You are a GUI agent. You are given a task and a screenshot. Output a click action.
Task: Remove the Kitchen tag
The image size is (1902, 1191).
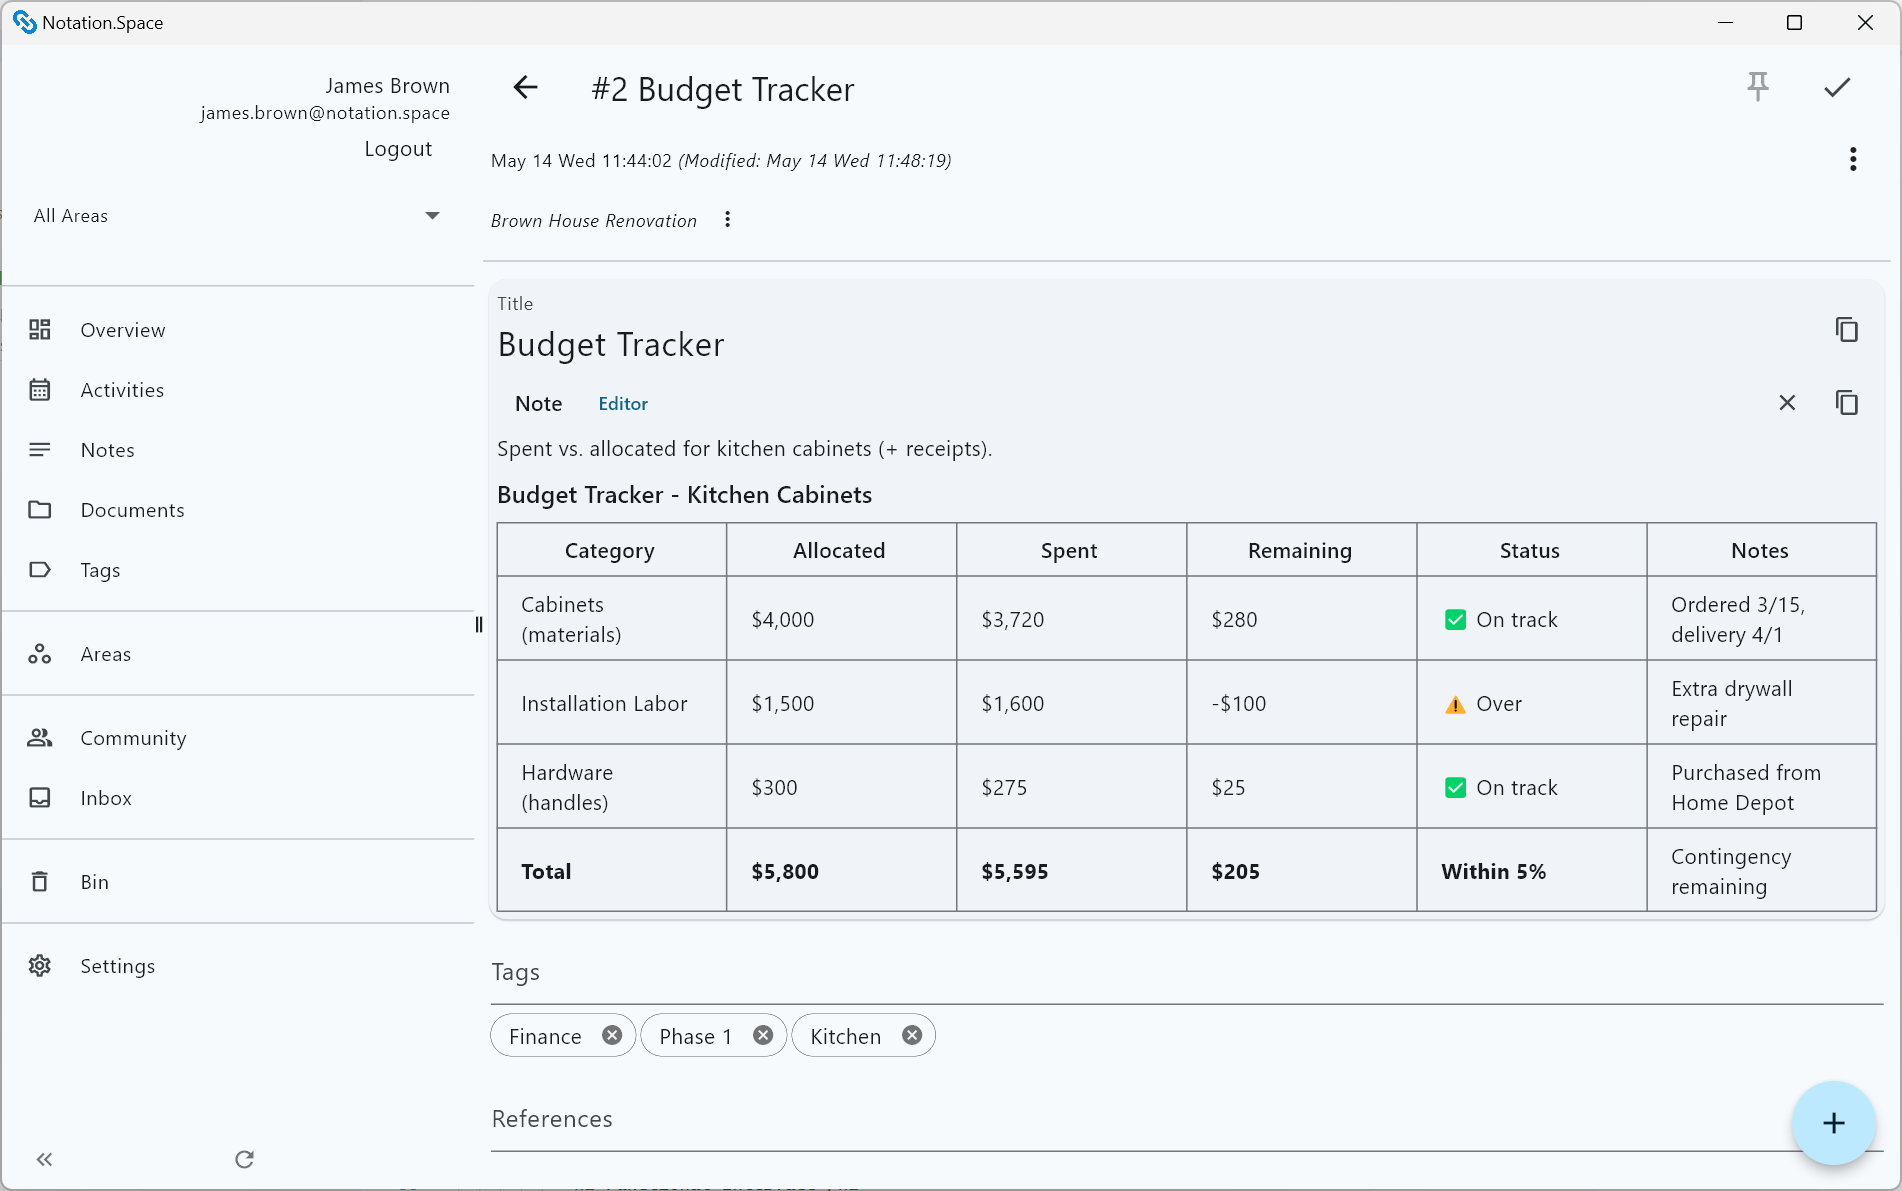tap(912, 1036)
